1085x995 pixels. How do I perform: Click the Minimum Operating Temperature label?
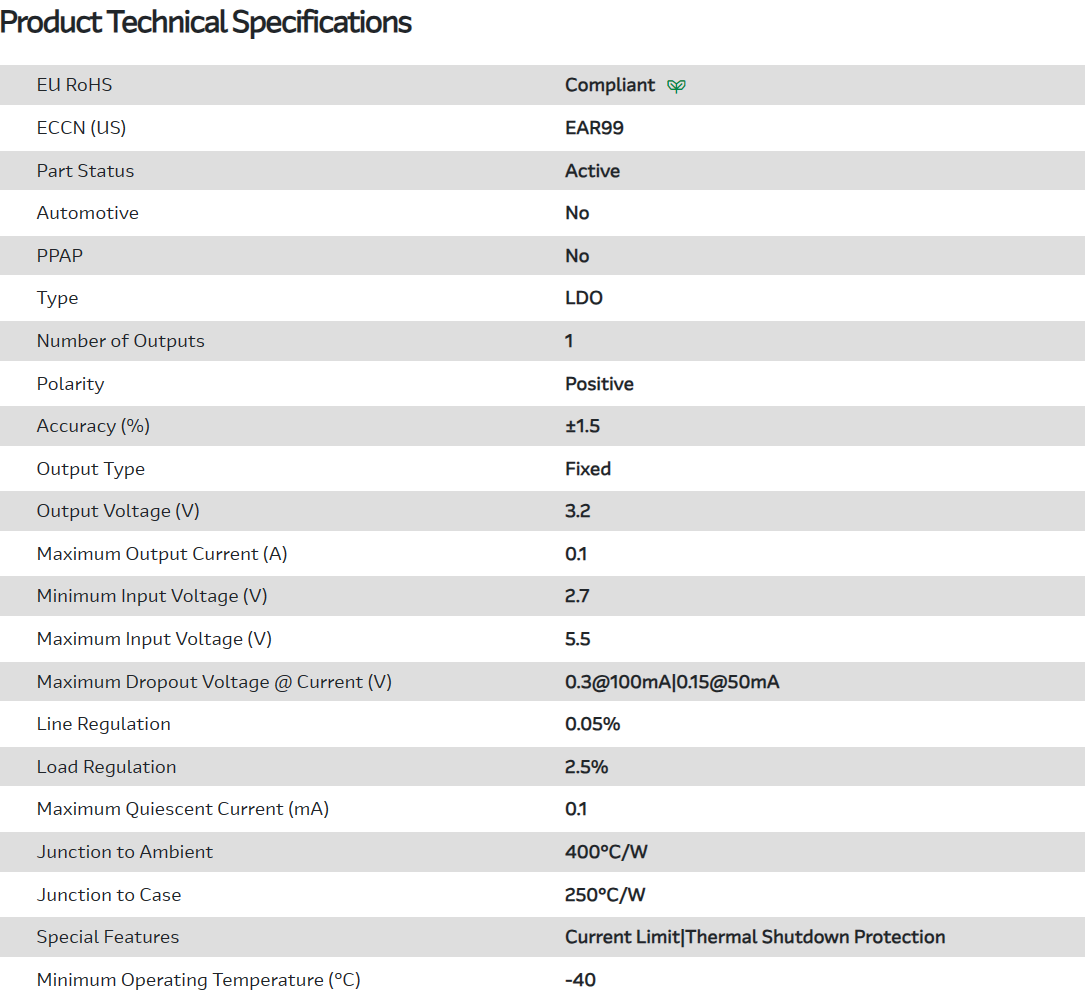[198, 980]
